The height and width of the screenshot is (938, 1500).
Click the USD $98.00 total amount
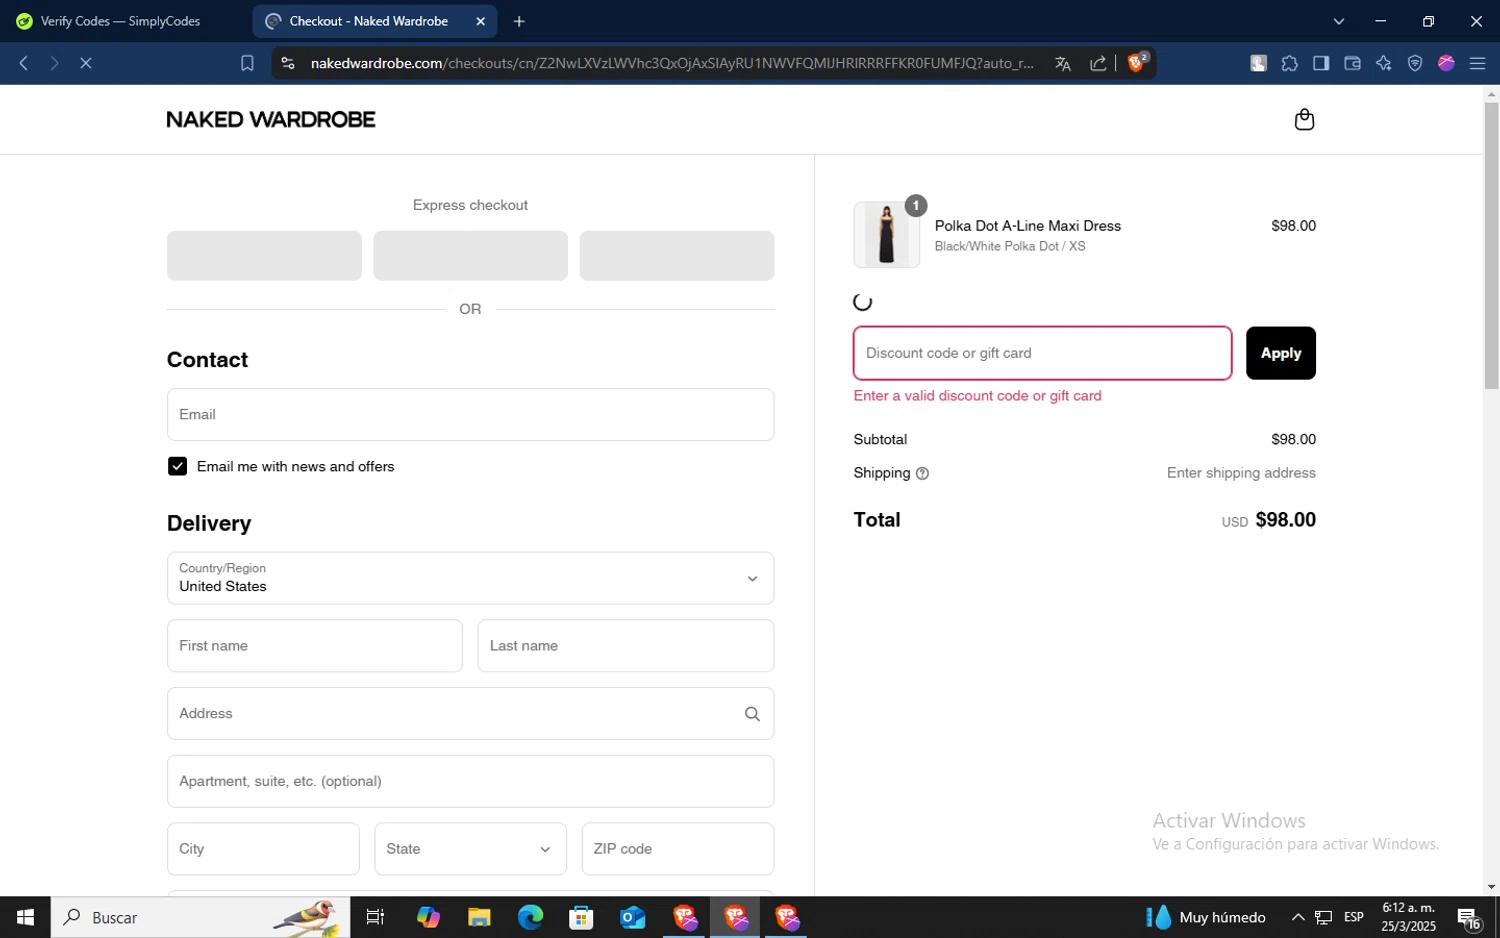(x=1269, y=520)
